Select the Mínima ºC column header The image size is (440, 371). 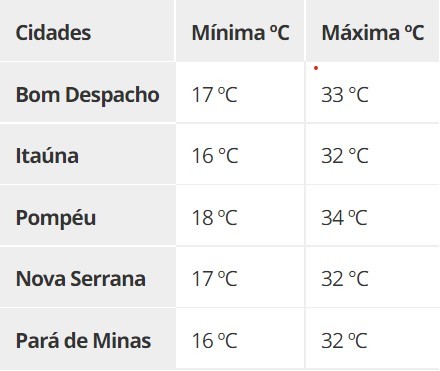[240, 33]
